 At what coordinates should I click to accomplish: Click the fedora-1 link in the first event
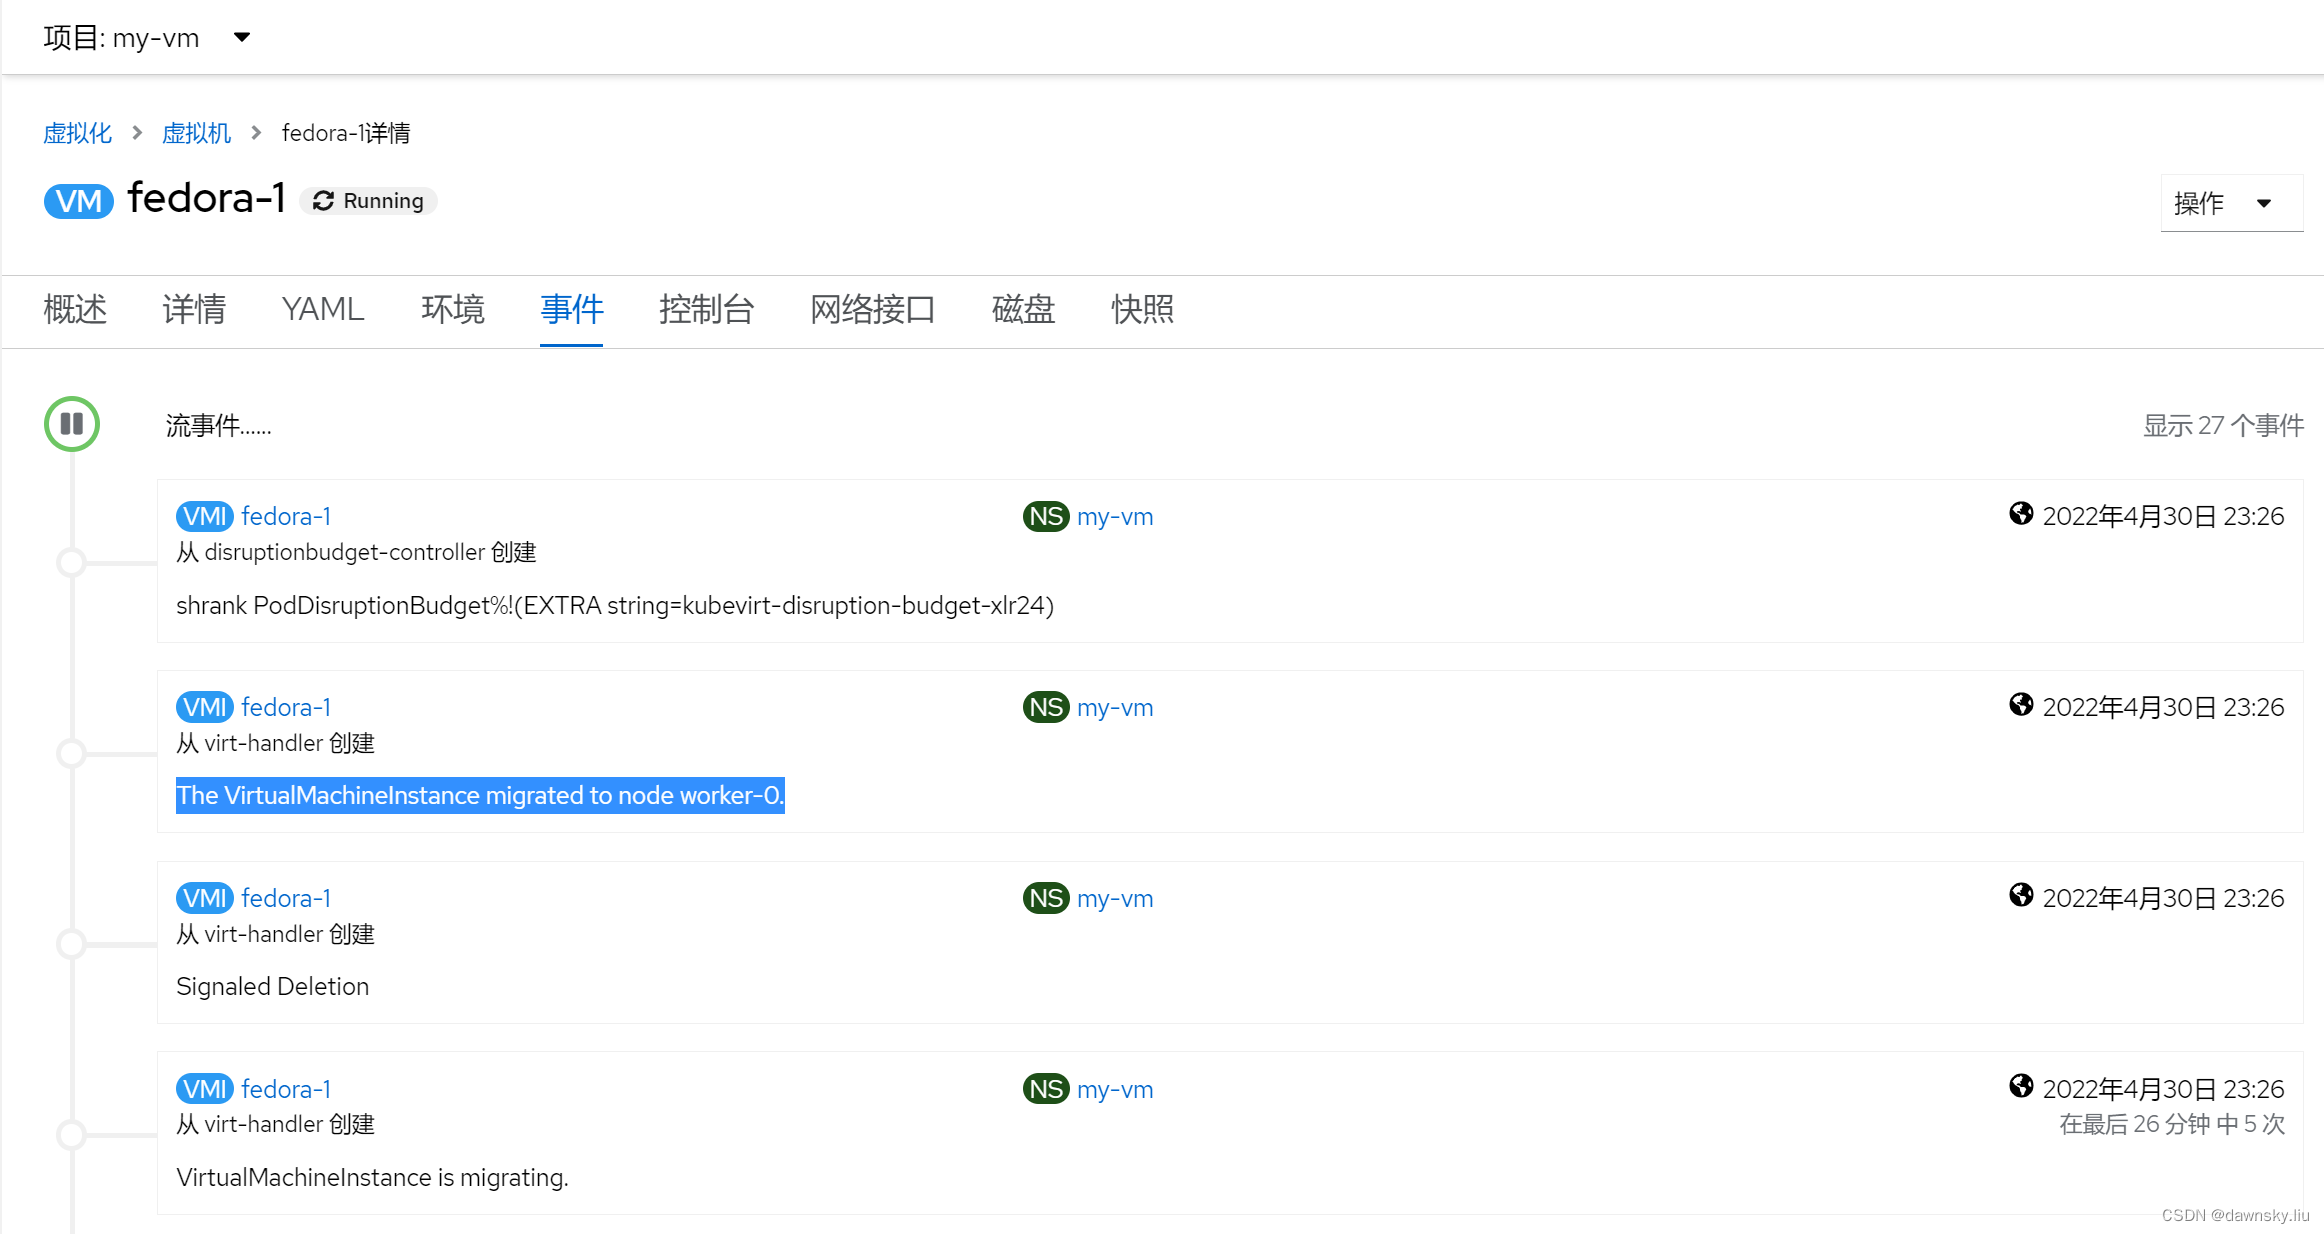[286, 516]
